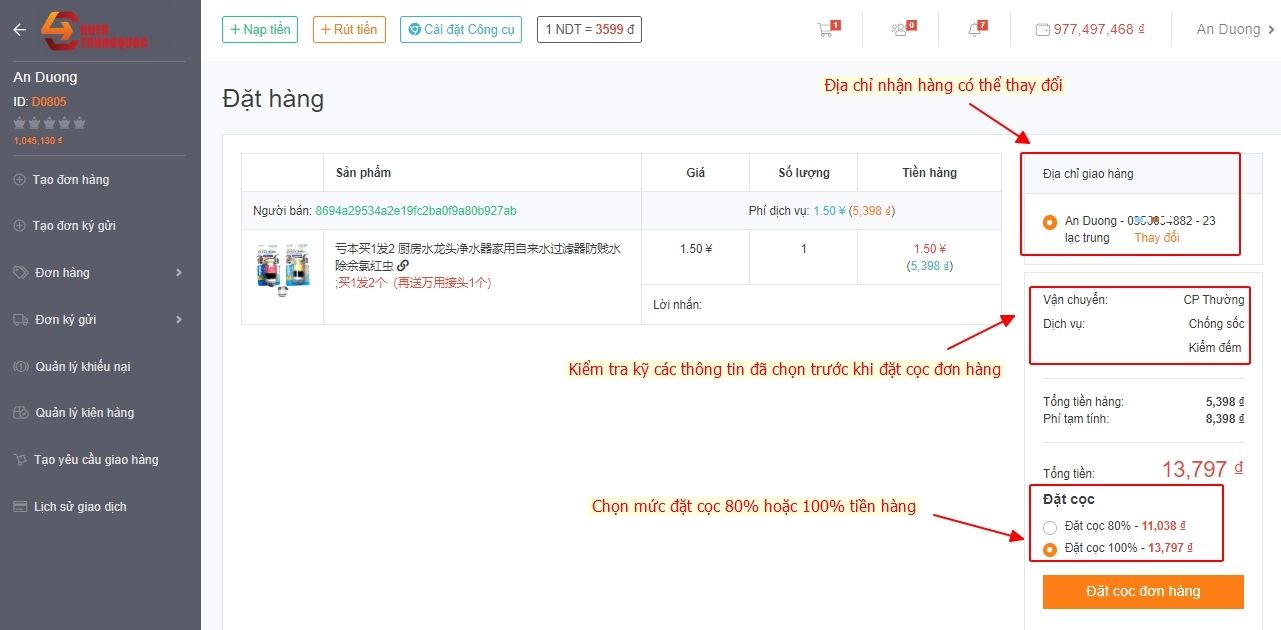Screen dimensions: 1281x630
Task: Click the Phí tạm tính 8,398 đ value
Action: (1225, 419)
